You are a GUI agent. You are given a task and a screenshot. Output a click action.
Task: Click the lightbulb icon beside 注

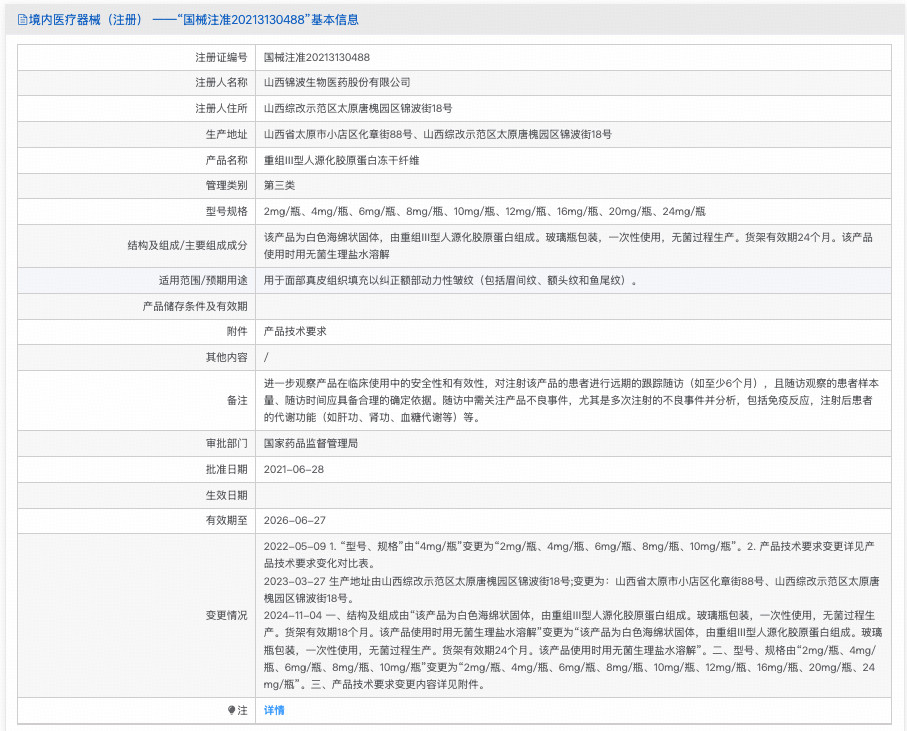tap(232, 710)
